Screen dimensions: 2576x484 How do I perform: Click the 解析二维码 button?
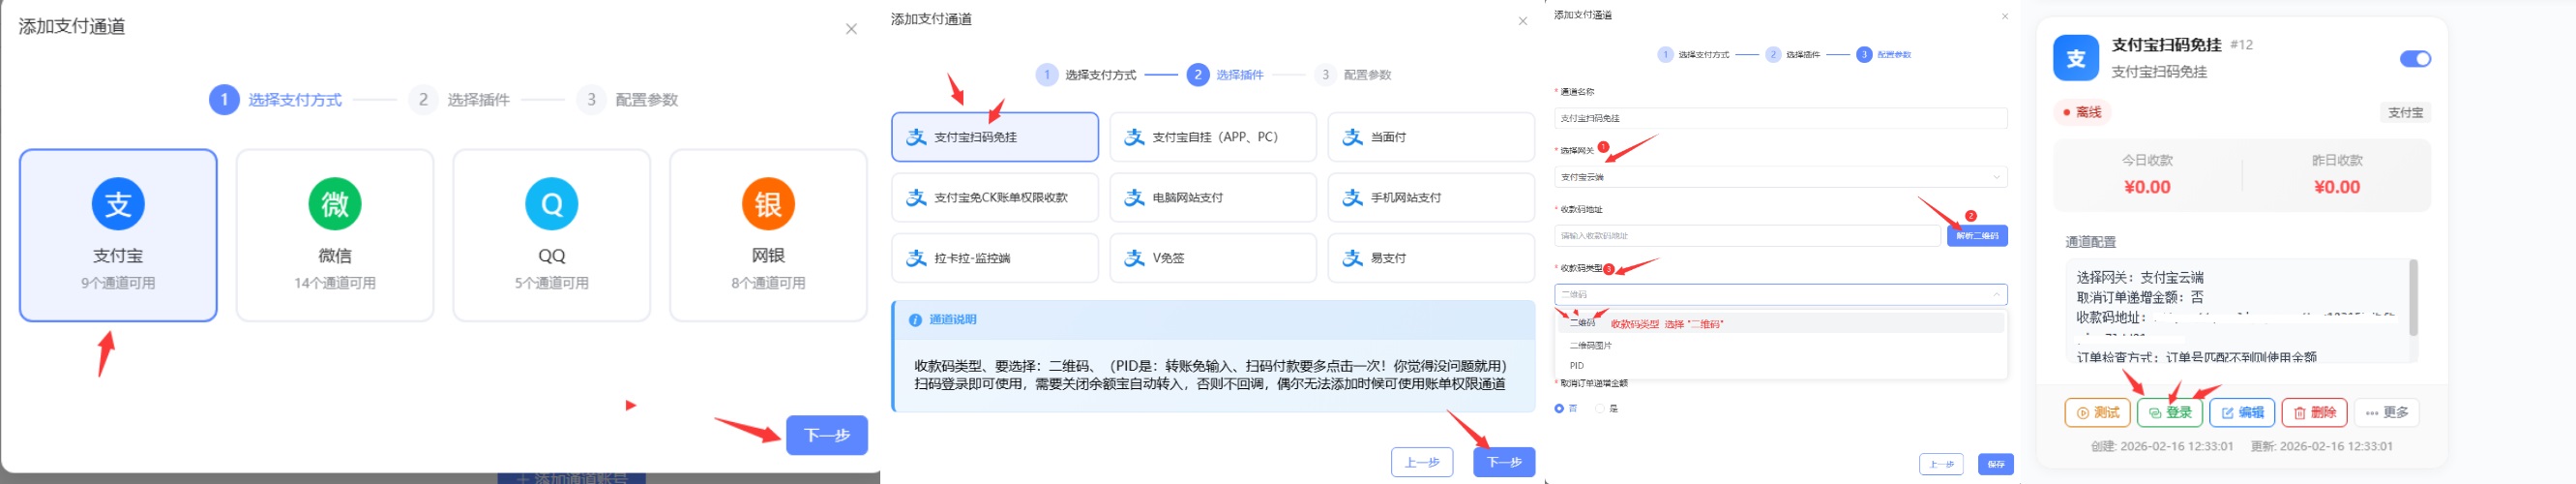tap(1977, 236)
